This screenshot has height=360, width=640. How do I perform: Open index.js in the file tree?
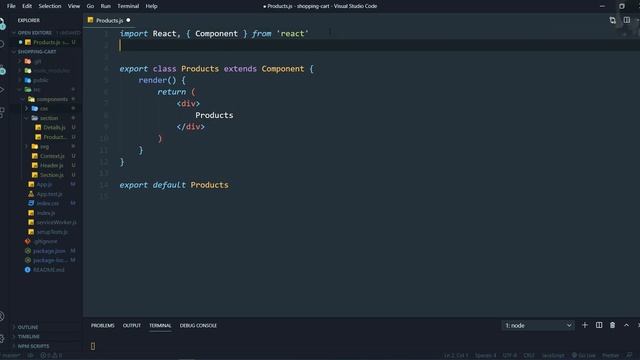click(46, 213)
